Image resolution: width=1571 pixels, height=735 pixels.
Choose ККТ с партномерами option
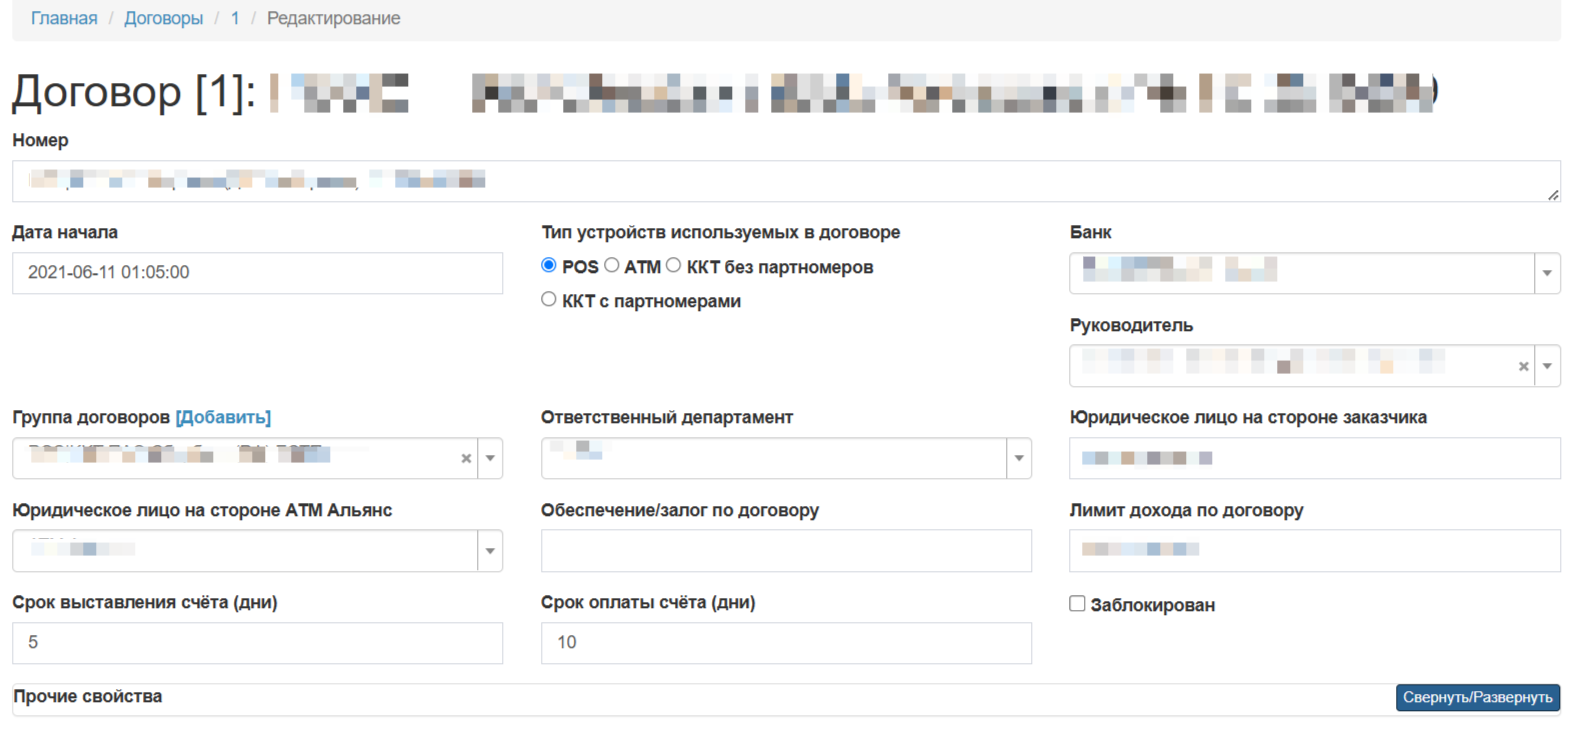click(549, 300)
